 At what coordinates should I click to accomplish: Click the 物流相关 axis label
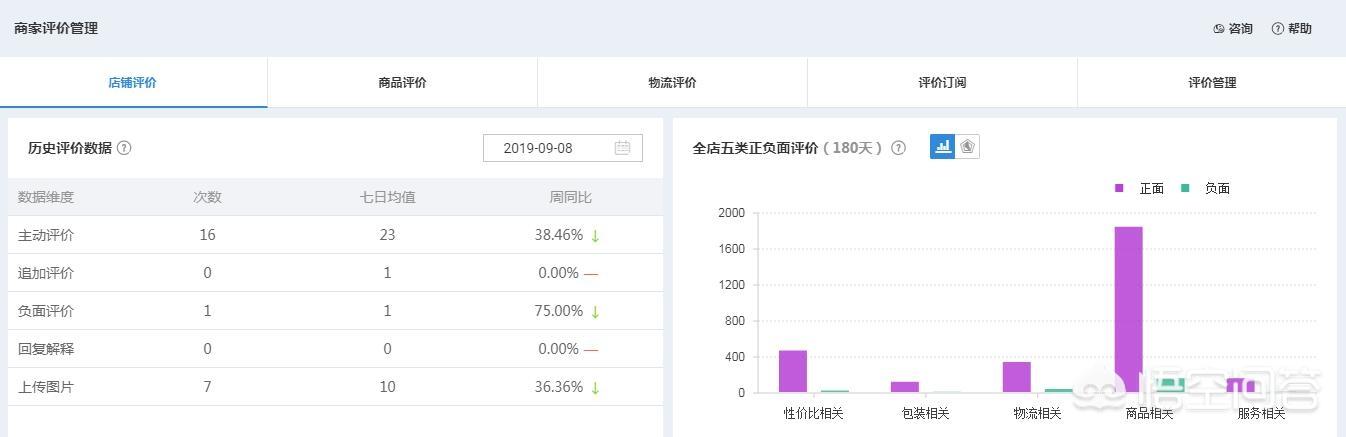1037,413
